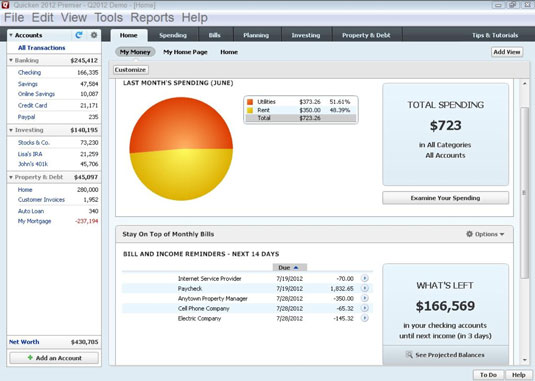This screenshot has width=535, height=381.
Task: Click the Net Worth label
Action: (24, 342)
